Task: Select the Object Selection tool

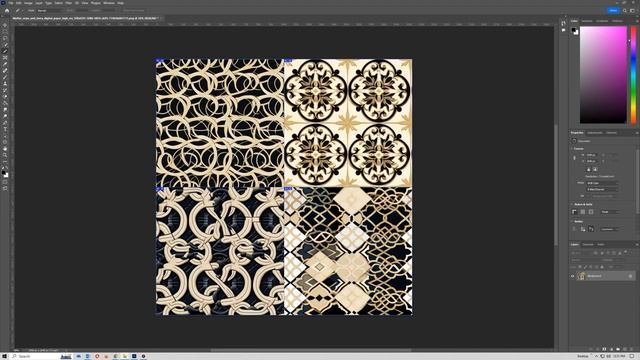Action: click(5, 44)
